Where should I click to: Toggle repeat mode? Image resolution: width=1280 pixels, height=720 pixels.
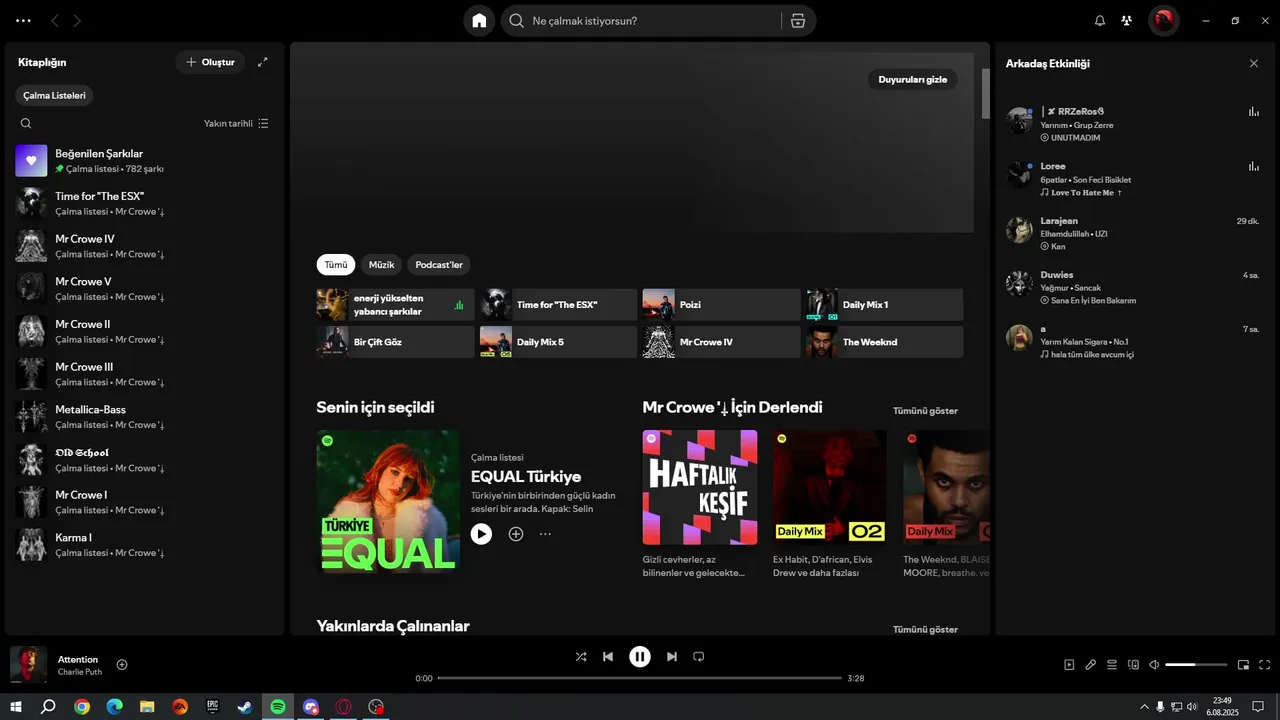699,657
